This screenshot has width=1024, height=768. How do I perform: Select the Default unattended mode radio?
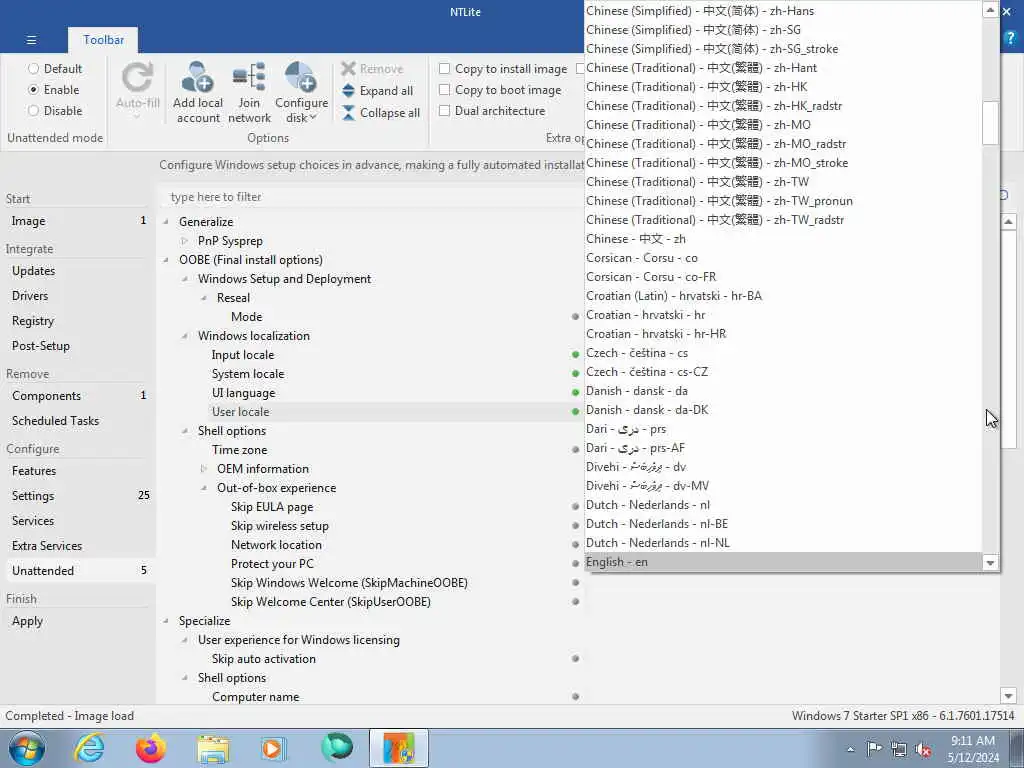pos(33,69)
